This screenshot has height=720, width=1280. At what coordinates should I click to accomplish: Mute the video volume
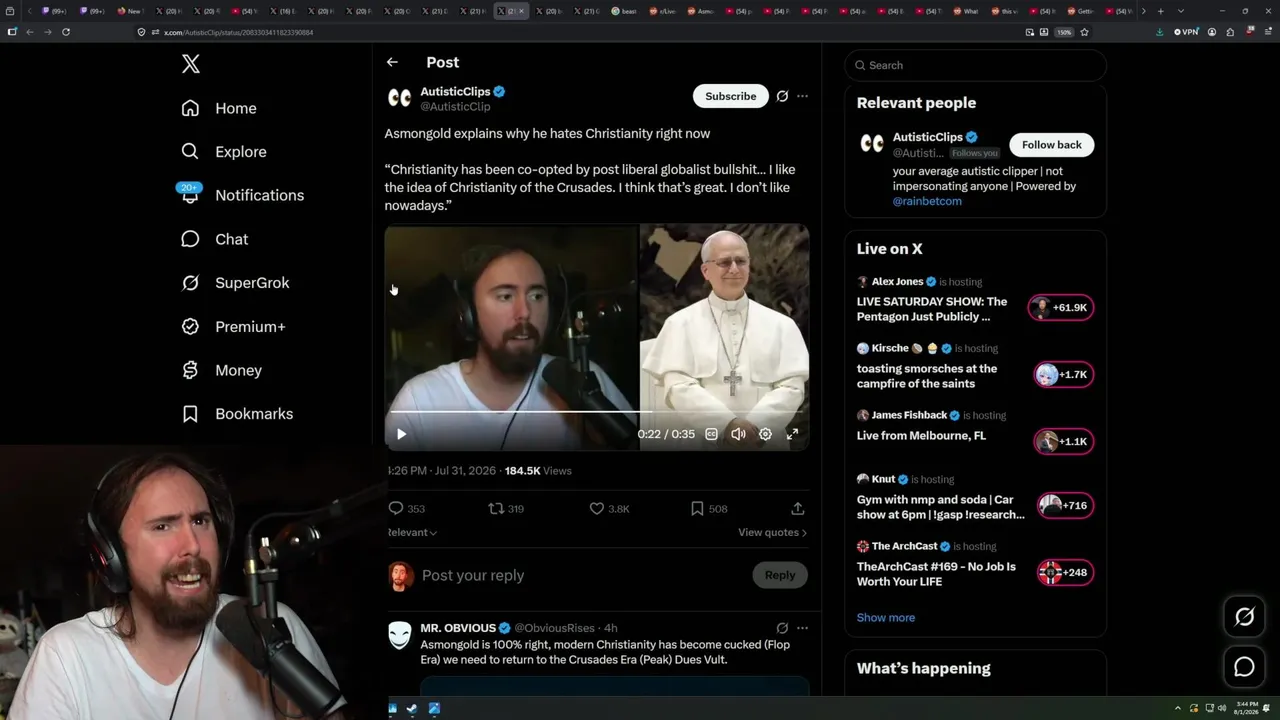[x=738, y=434]
